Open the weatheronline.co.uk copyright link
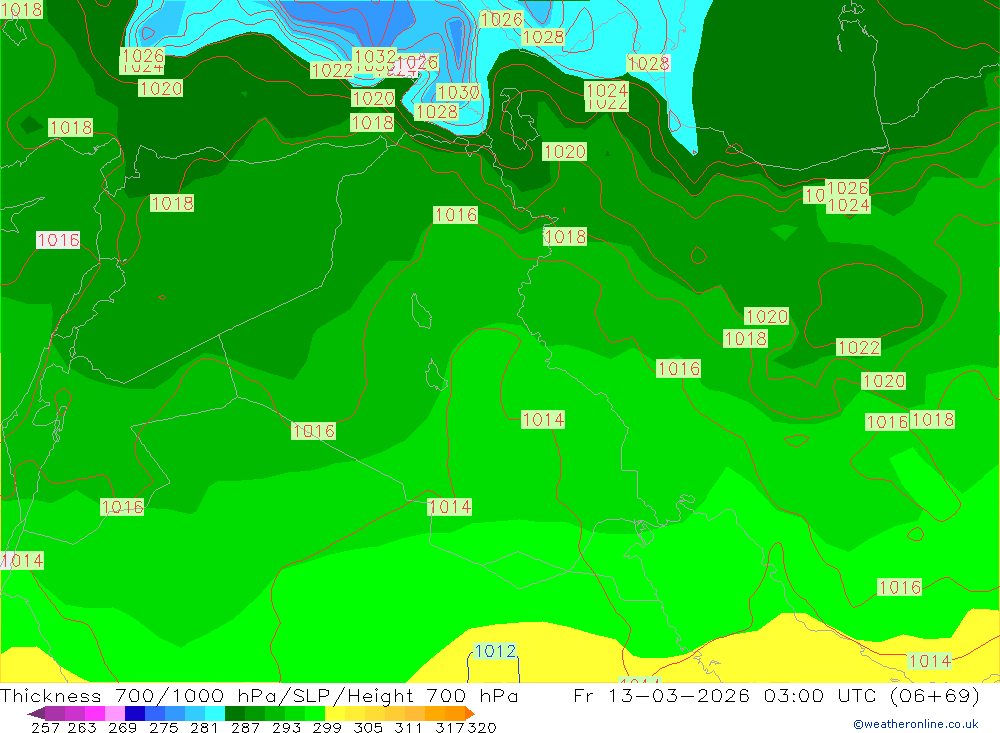This screenshot has width=1000, height=733. click(915, 724)
